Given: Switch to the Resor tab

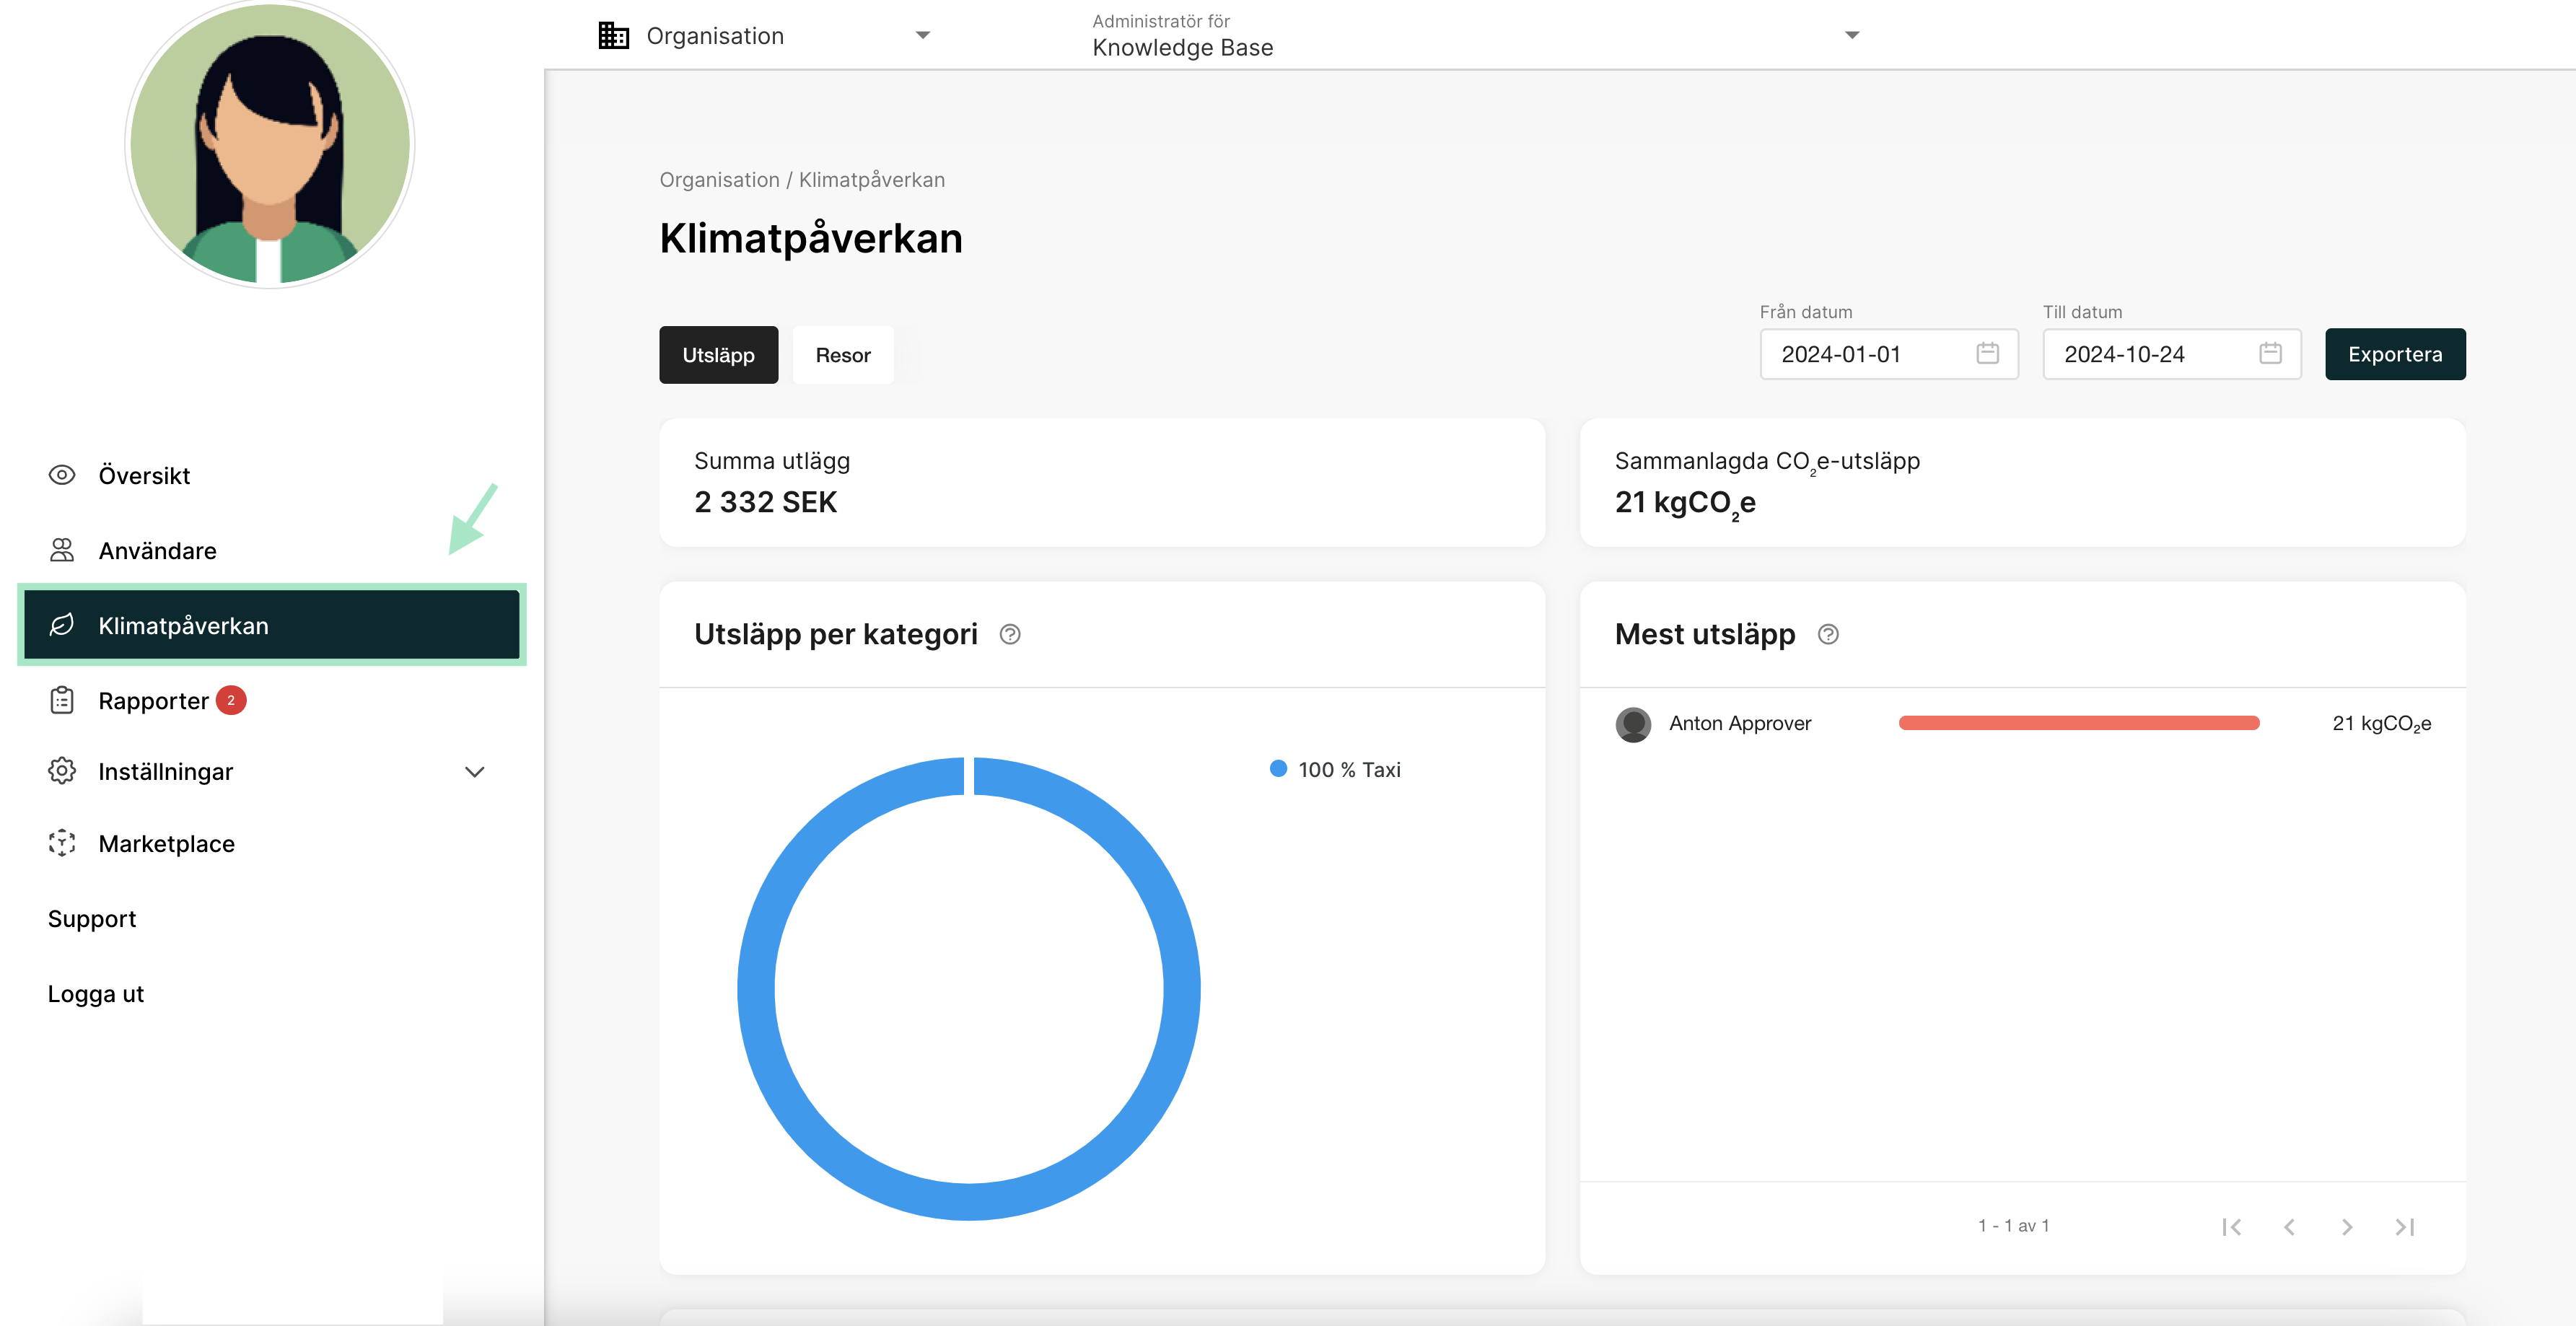Looking at the screenshot, I should 843,355.
